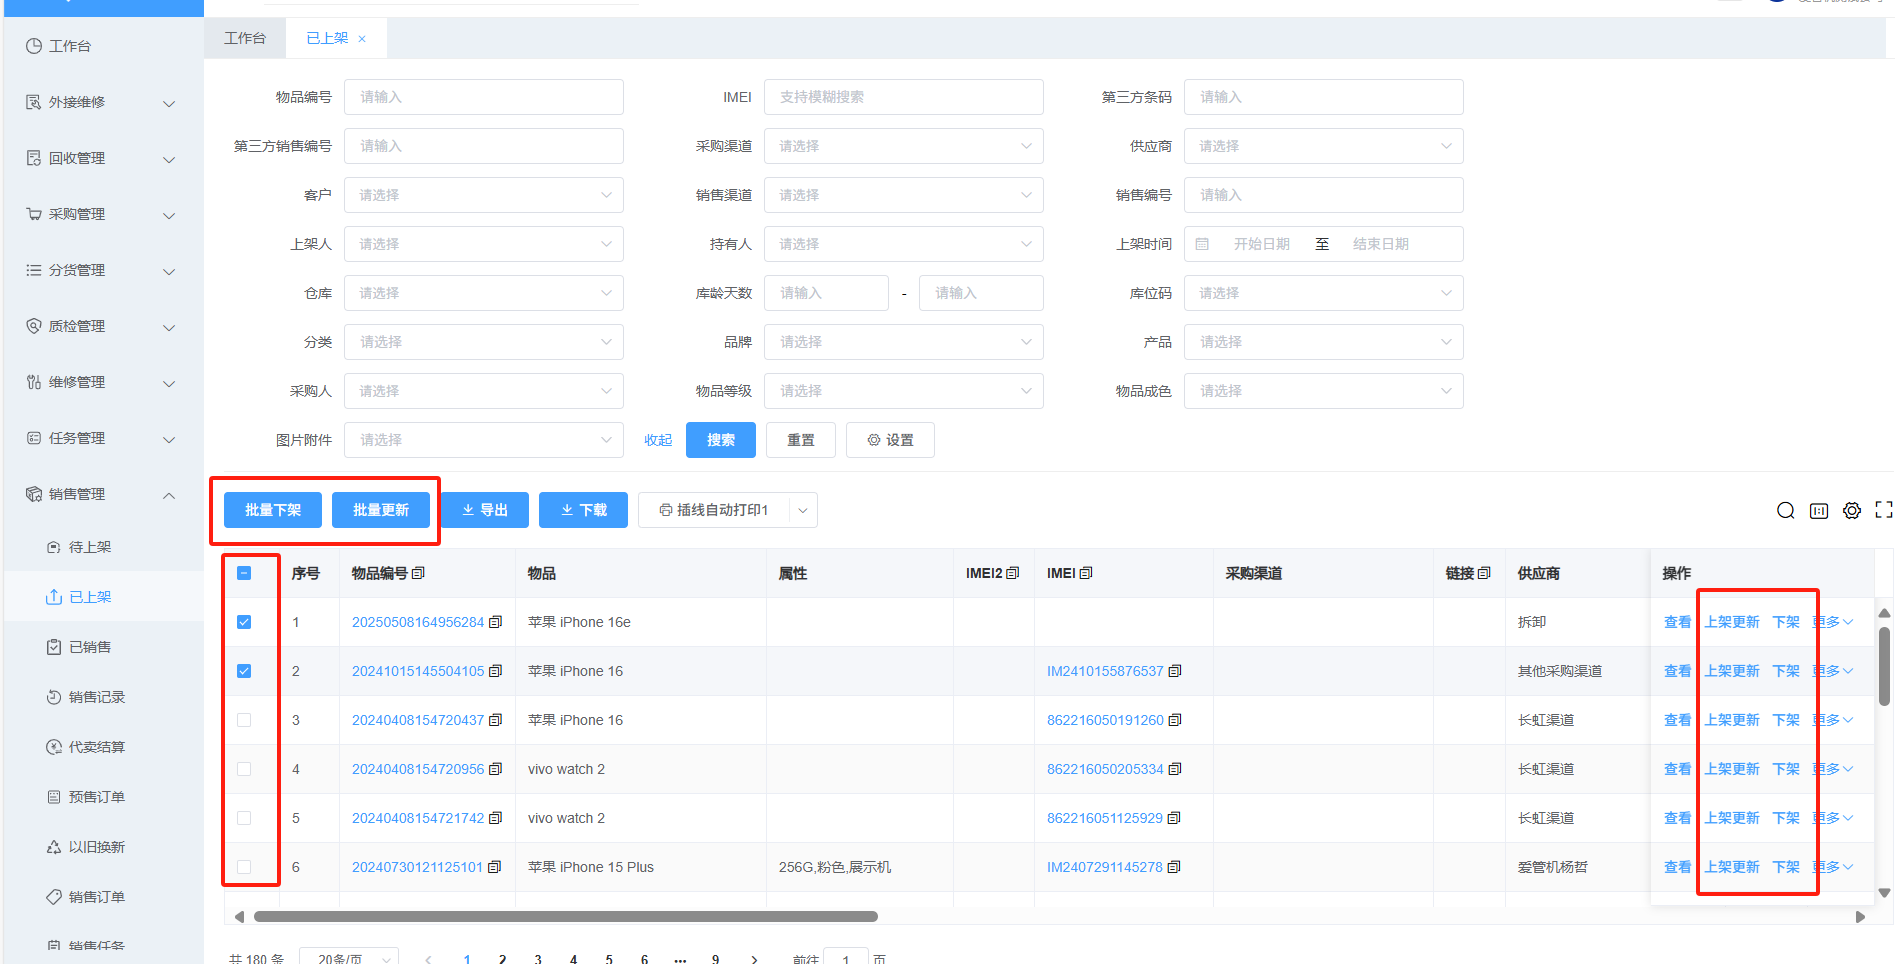Image resolution: width=1895 pixels, height=964 pixels.
Task: Click calendar icon in 上架时间 date field
Action: click(1203, 244)
